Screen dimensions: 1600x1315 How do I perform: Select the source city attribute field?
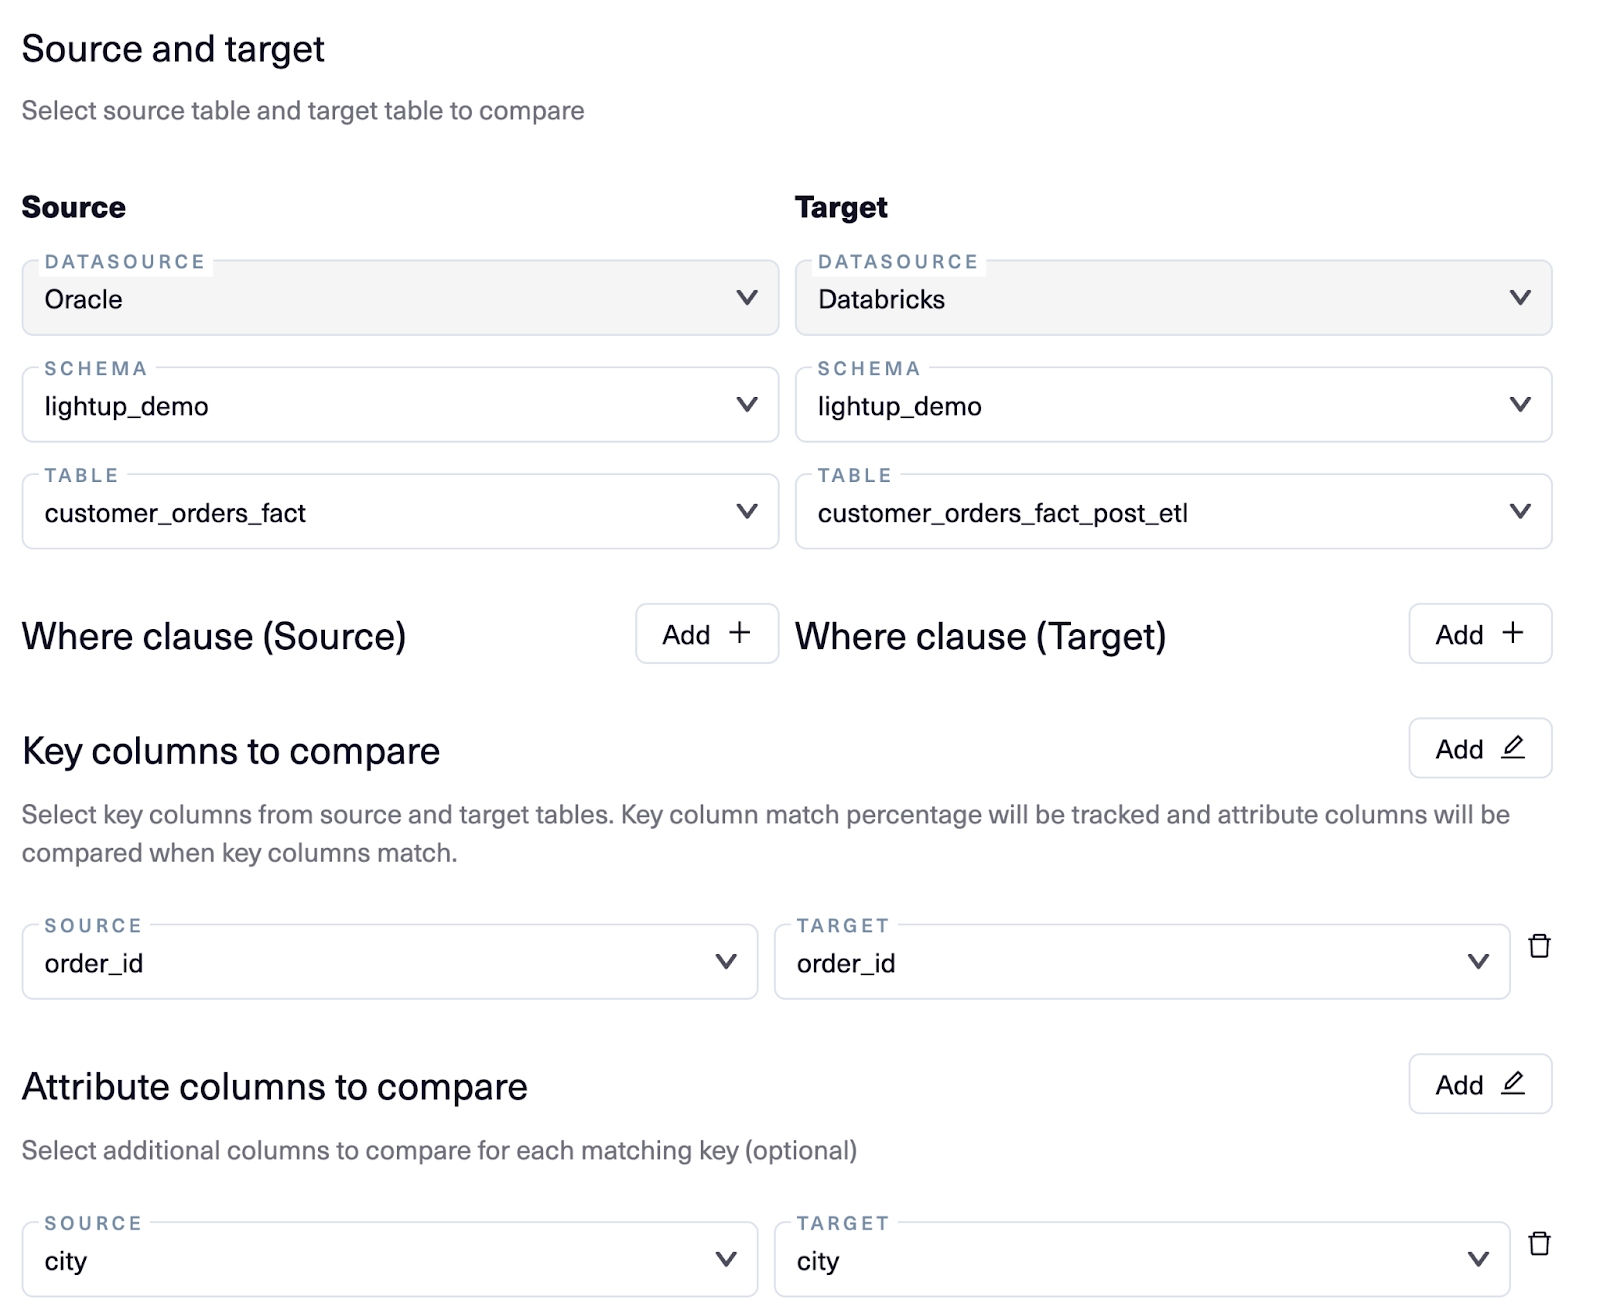click(x=390, y=1259)
